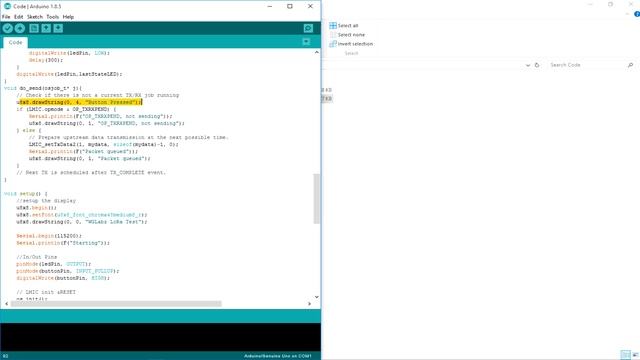Open the Serial Monitor magnifier icon
Image resolution: width=640 pixels, height=360 pixels.
click(x=308, y=28)
